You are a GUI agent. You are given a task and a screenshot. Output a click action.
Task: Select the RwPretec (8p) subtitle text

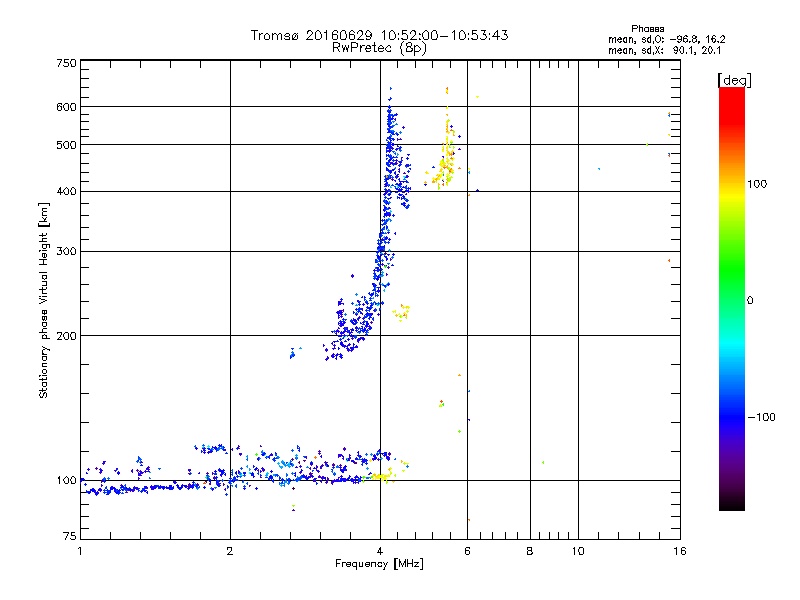(379, 47)
